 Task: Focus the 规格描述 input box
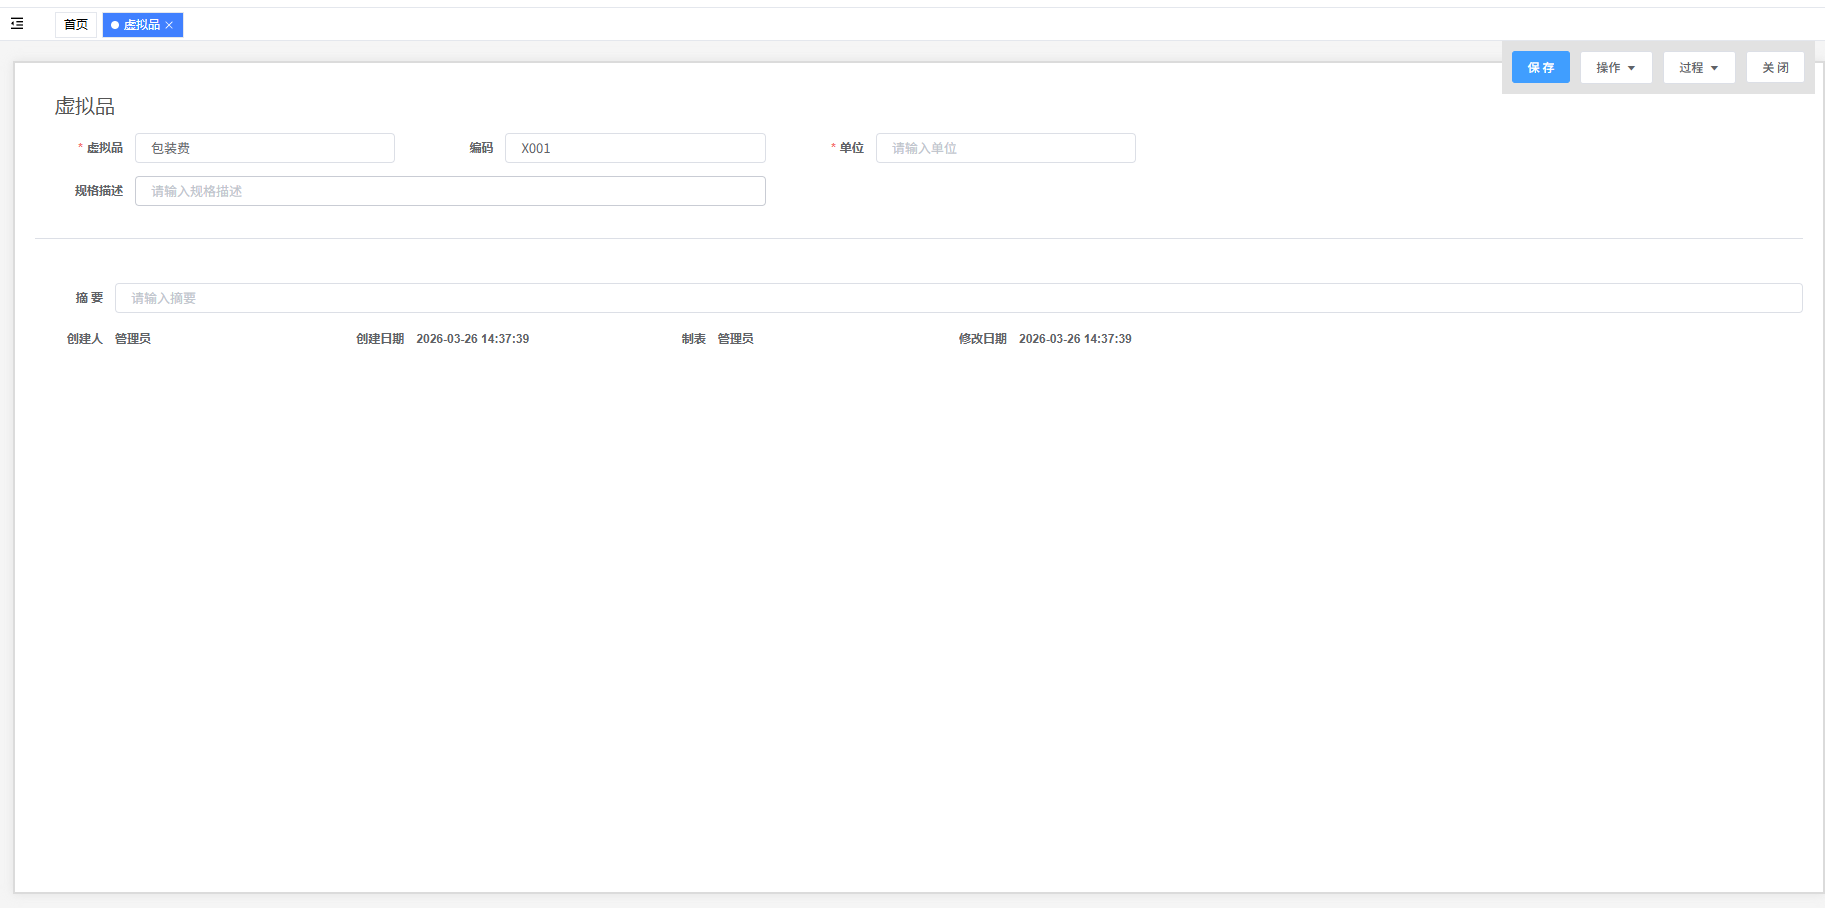click(450, 191)
